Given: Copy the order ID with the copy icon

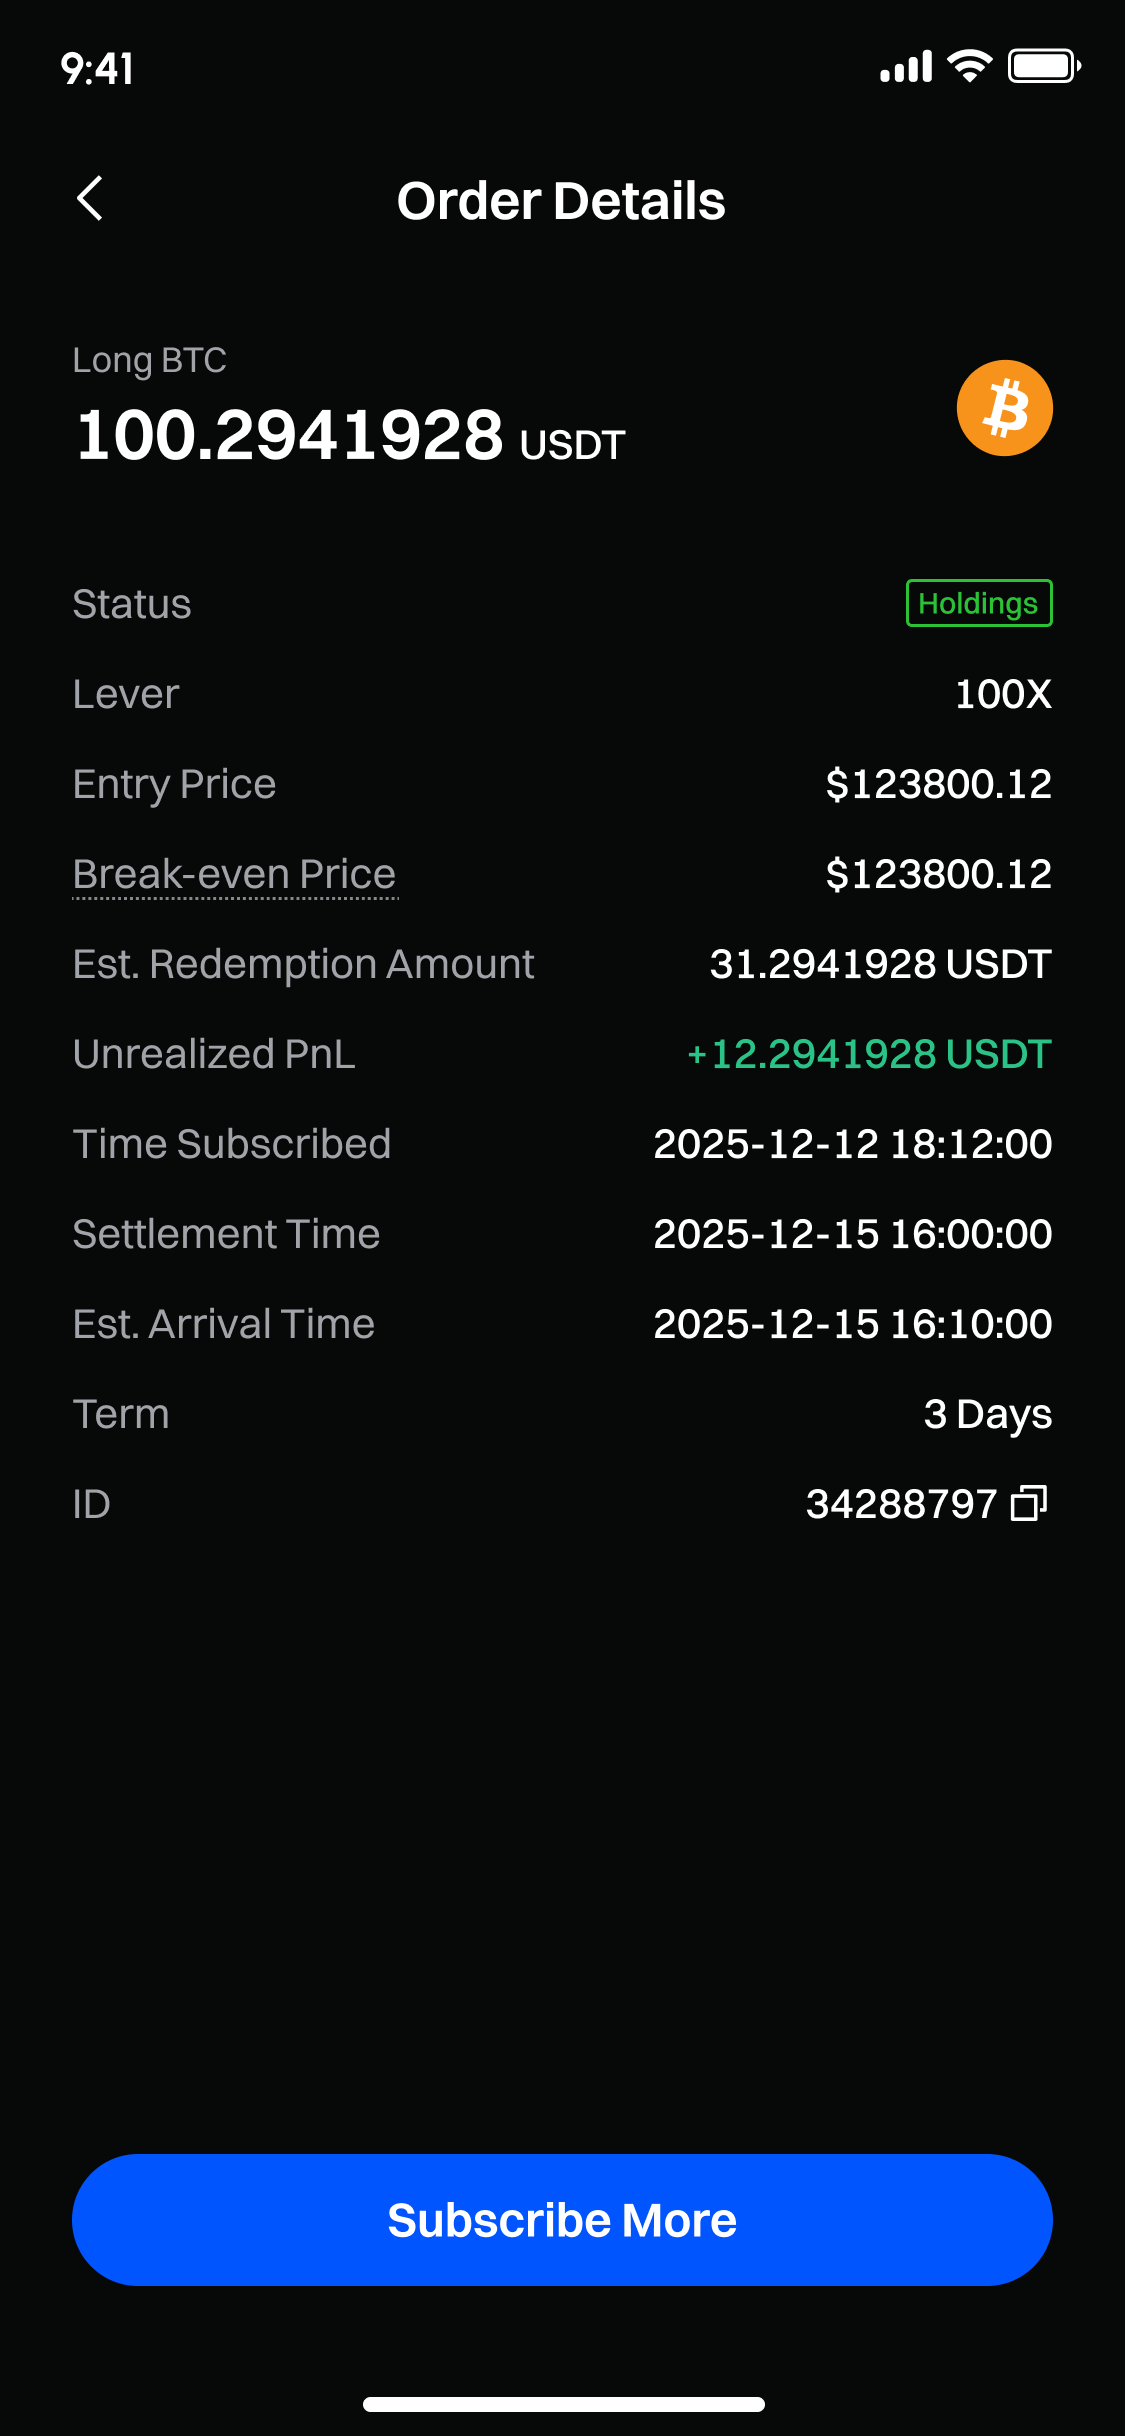Looking at the screenshot, I should [x=1029, y=1503].
